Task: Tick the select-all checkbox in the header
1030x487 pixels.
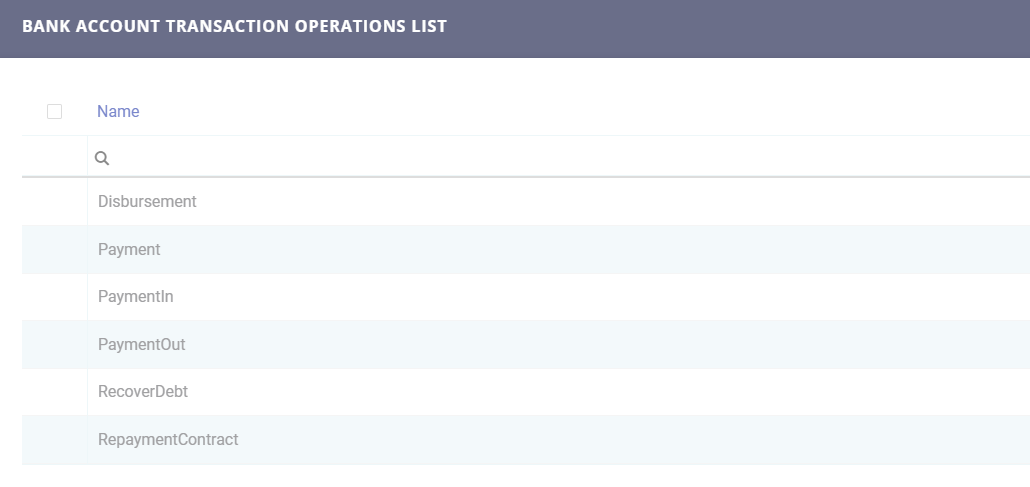Action: pyautogui.click(x=55, y=112)
